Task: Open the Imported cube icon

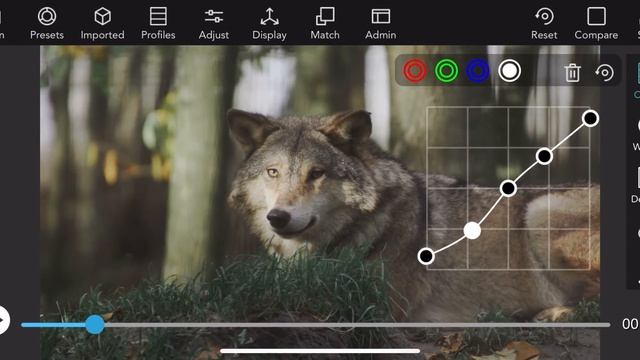Action: point(102,23)
